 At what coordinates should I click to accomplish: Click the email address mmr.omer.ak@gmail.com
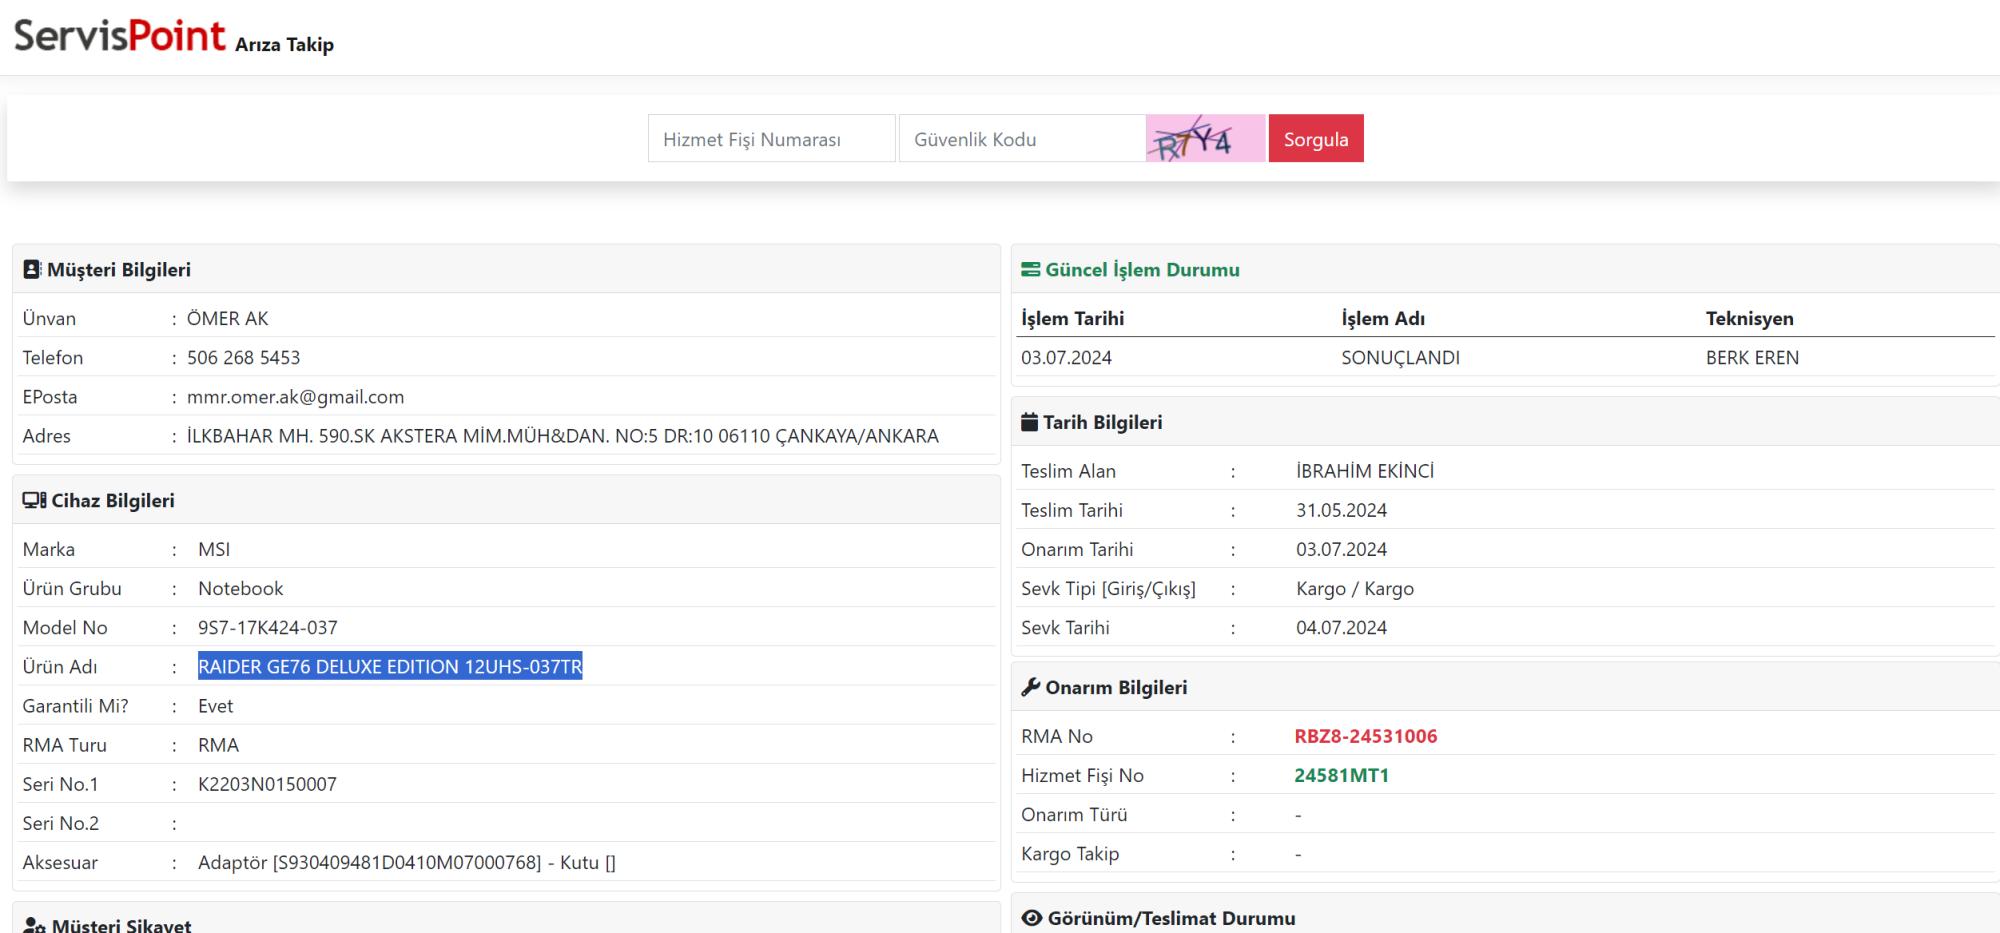point(295,397)
